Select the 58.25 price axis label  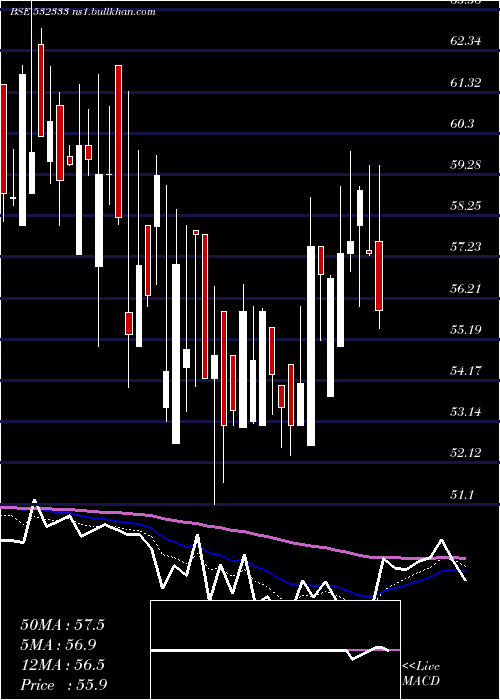[466, 206]
